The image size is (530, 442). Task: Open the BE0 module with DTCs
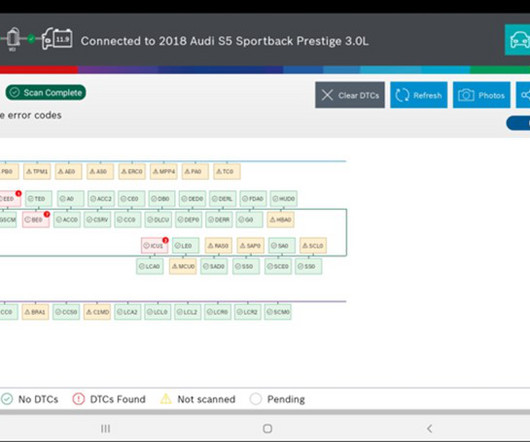36,220
